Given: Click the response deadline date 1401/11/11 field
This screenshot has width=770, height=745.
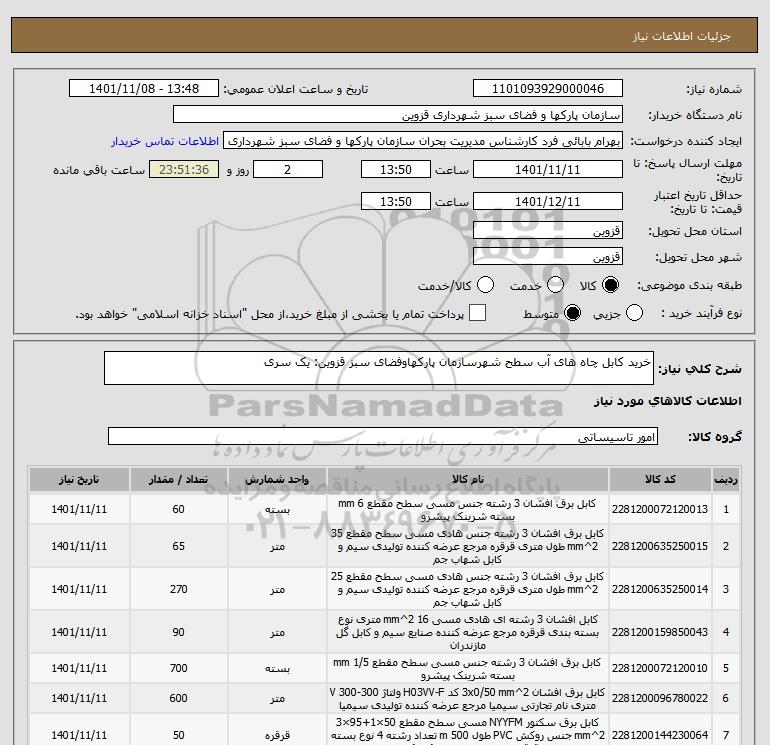Looking at the screenshot, I should click(548, 170).
